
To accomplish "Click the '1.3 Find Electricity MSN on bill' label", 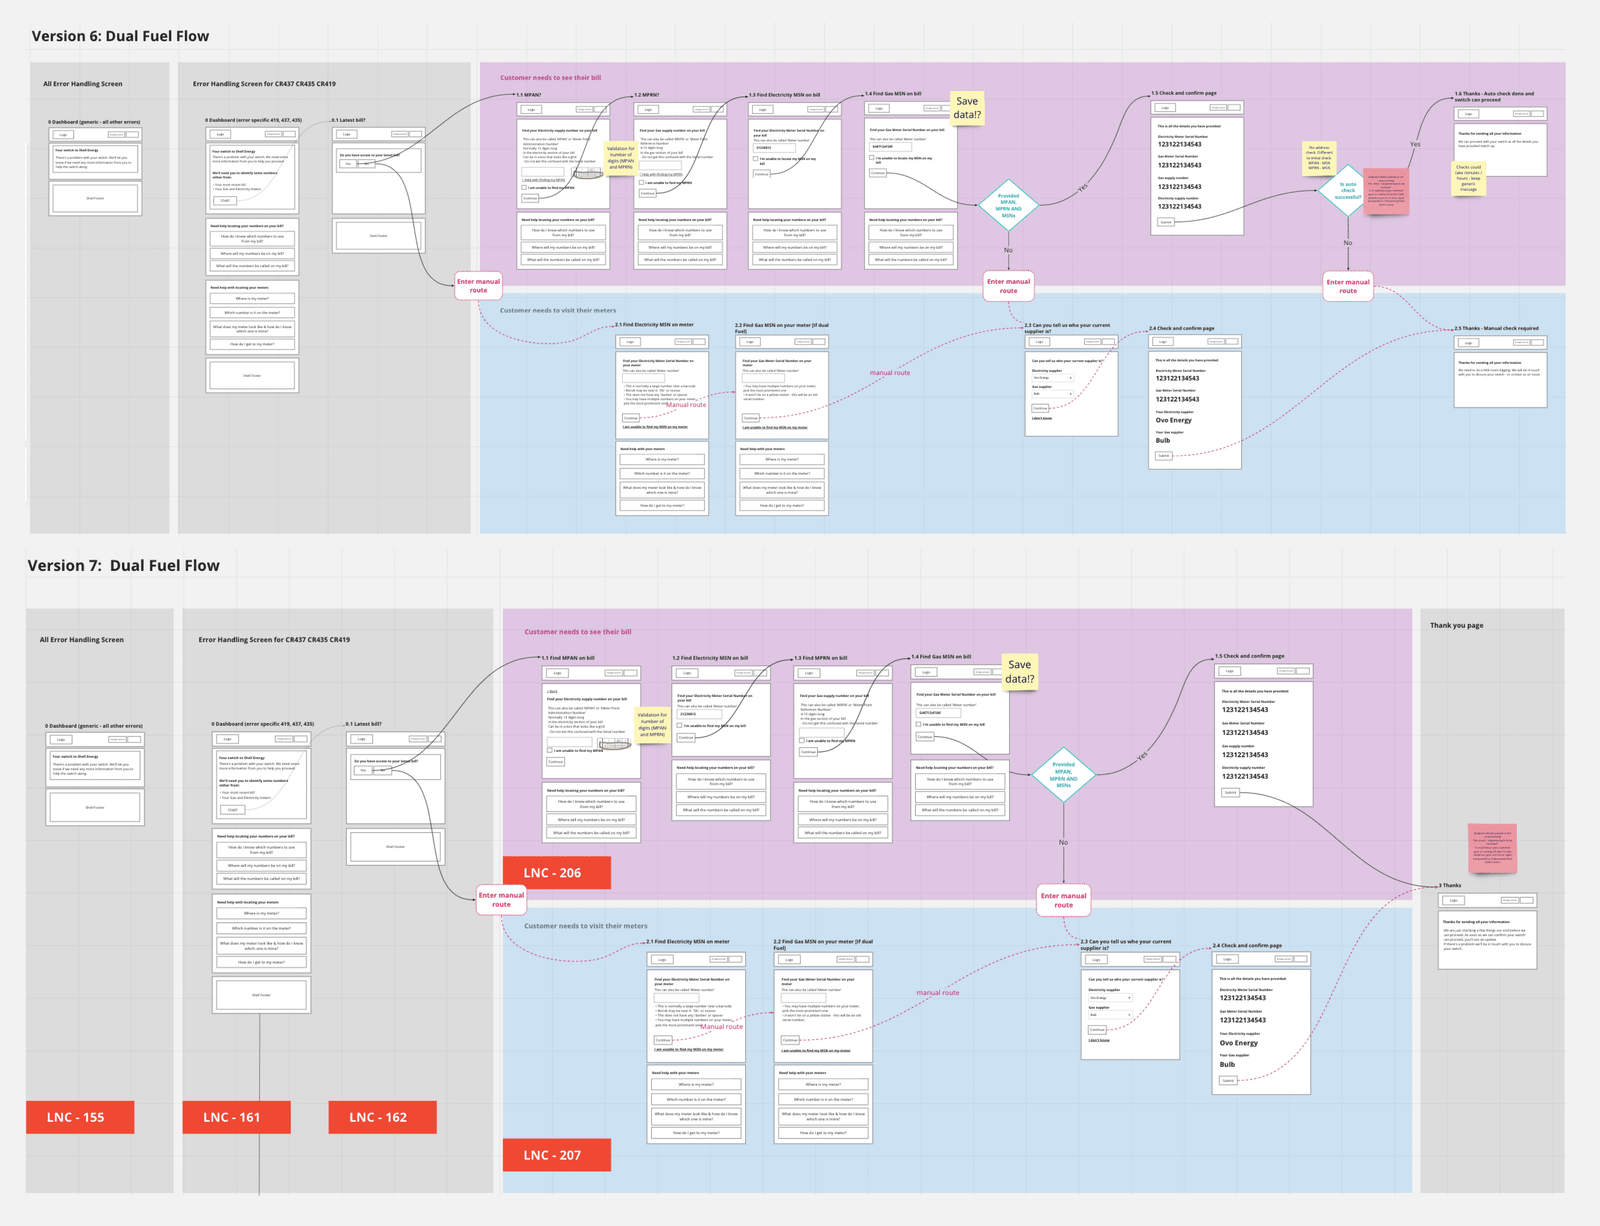I will tap(785, 95).
